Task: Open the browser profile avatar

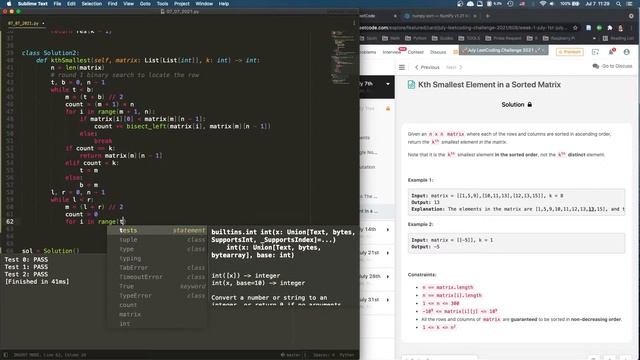Action: pyautogui.click(x=620, y=28)
